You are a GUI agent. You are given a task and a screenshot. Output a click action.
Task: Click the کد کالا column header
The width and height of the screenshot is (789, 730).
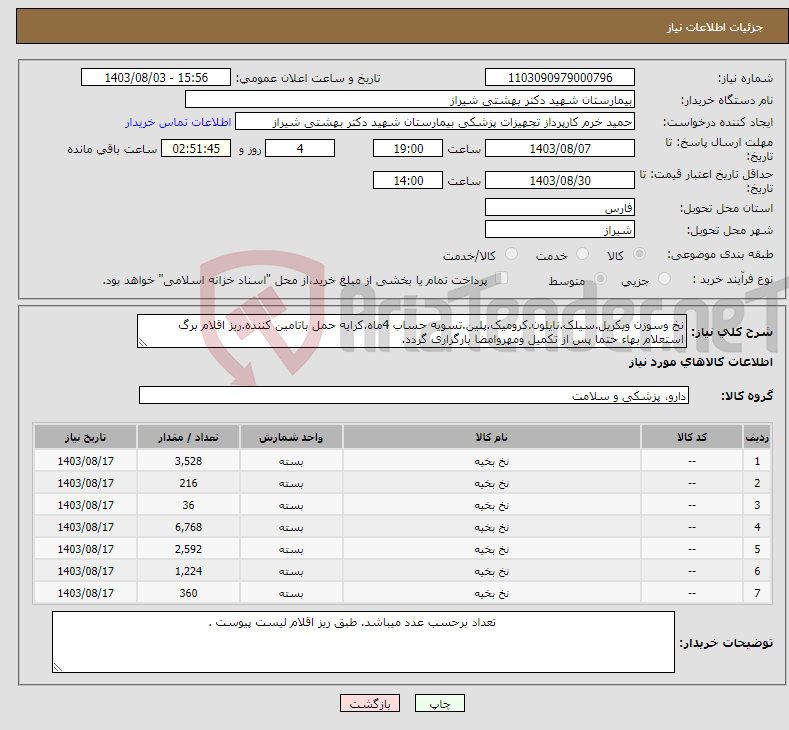(691, 437)
